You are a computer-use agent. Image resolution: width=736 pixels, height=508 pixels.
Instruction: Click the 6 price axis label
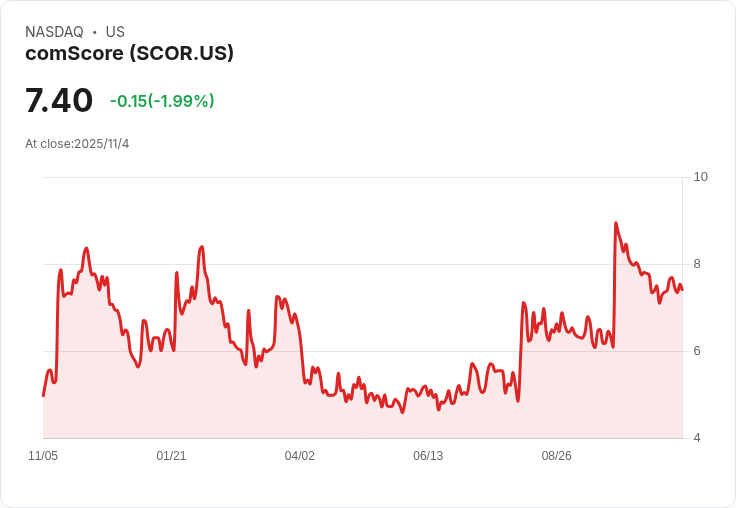pyautogui.click(x=697, y=351)
